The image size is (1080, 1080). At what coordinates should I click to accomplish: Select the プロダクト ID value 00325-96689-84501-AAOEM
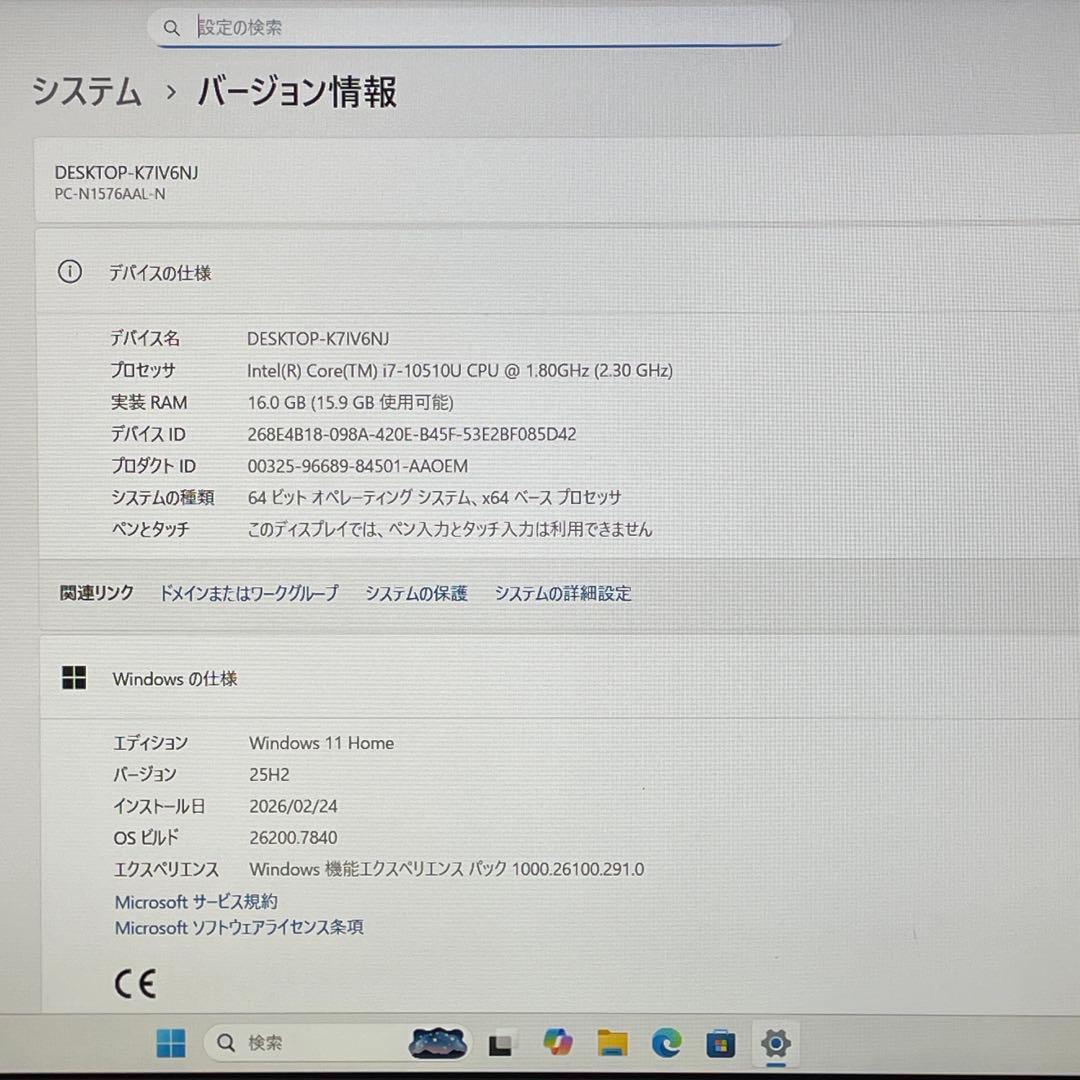pos(357,466)
